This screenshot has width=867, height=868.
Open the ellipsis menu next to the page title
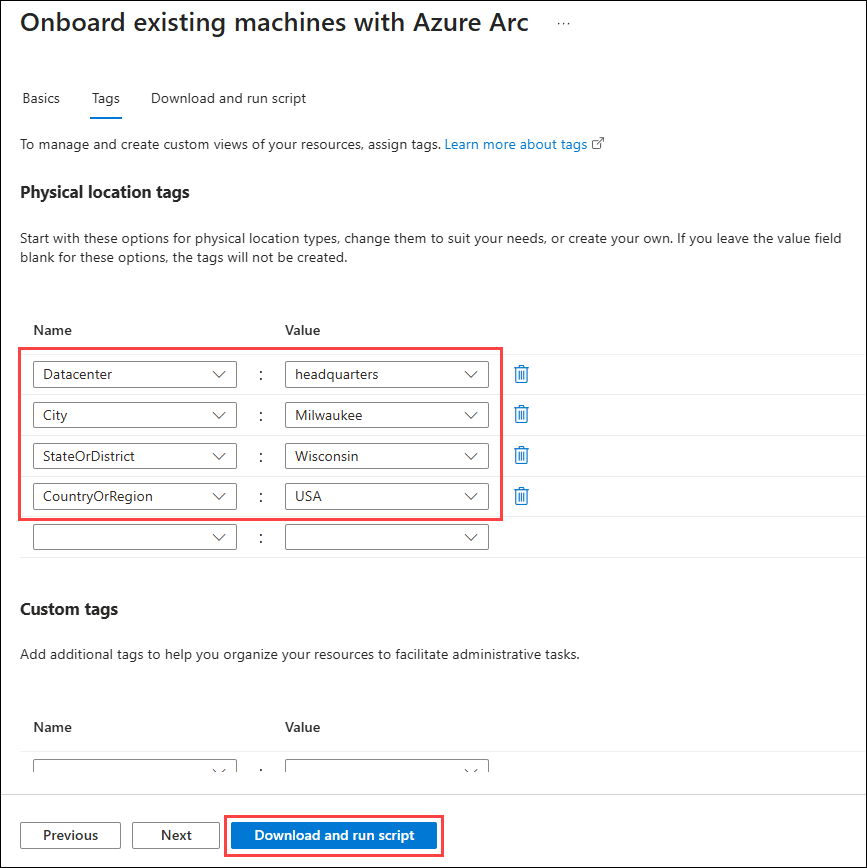point(563,22)
